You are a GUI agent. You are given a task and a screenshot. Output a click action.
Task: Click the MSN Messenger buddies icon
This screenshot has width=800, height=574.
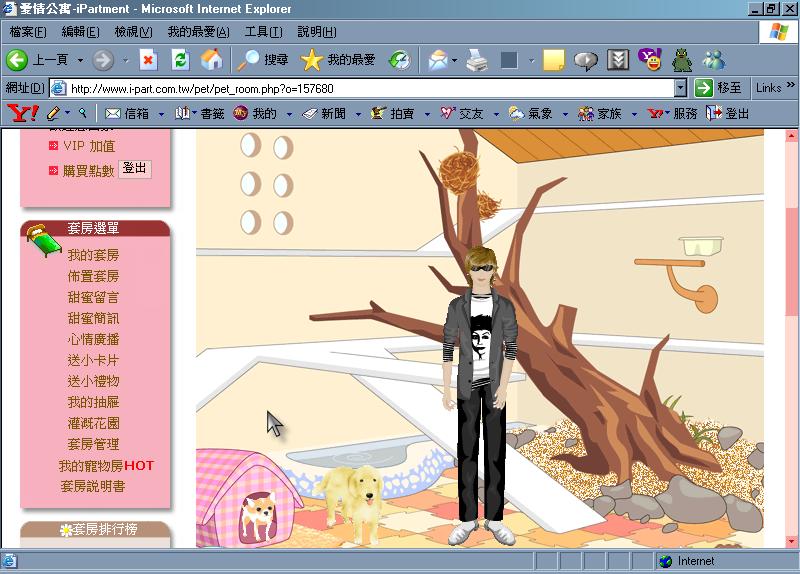pyautogui.click(x=714, y=60)
